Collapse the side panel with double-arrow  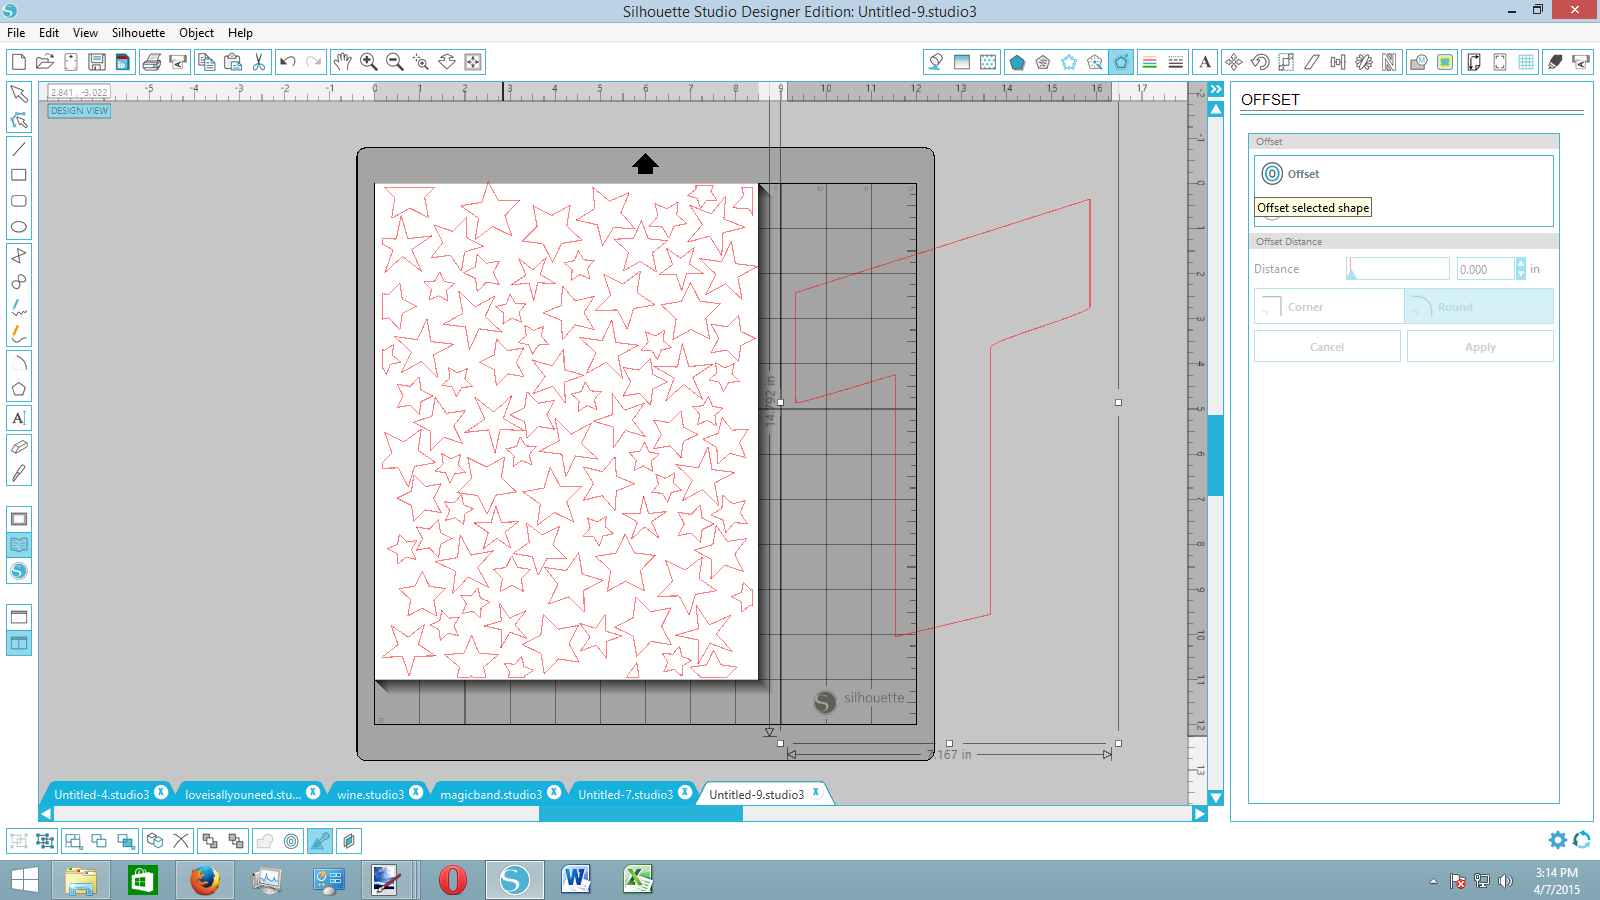tap(1216, 90)
